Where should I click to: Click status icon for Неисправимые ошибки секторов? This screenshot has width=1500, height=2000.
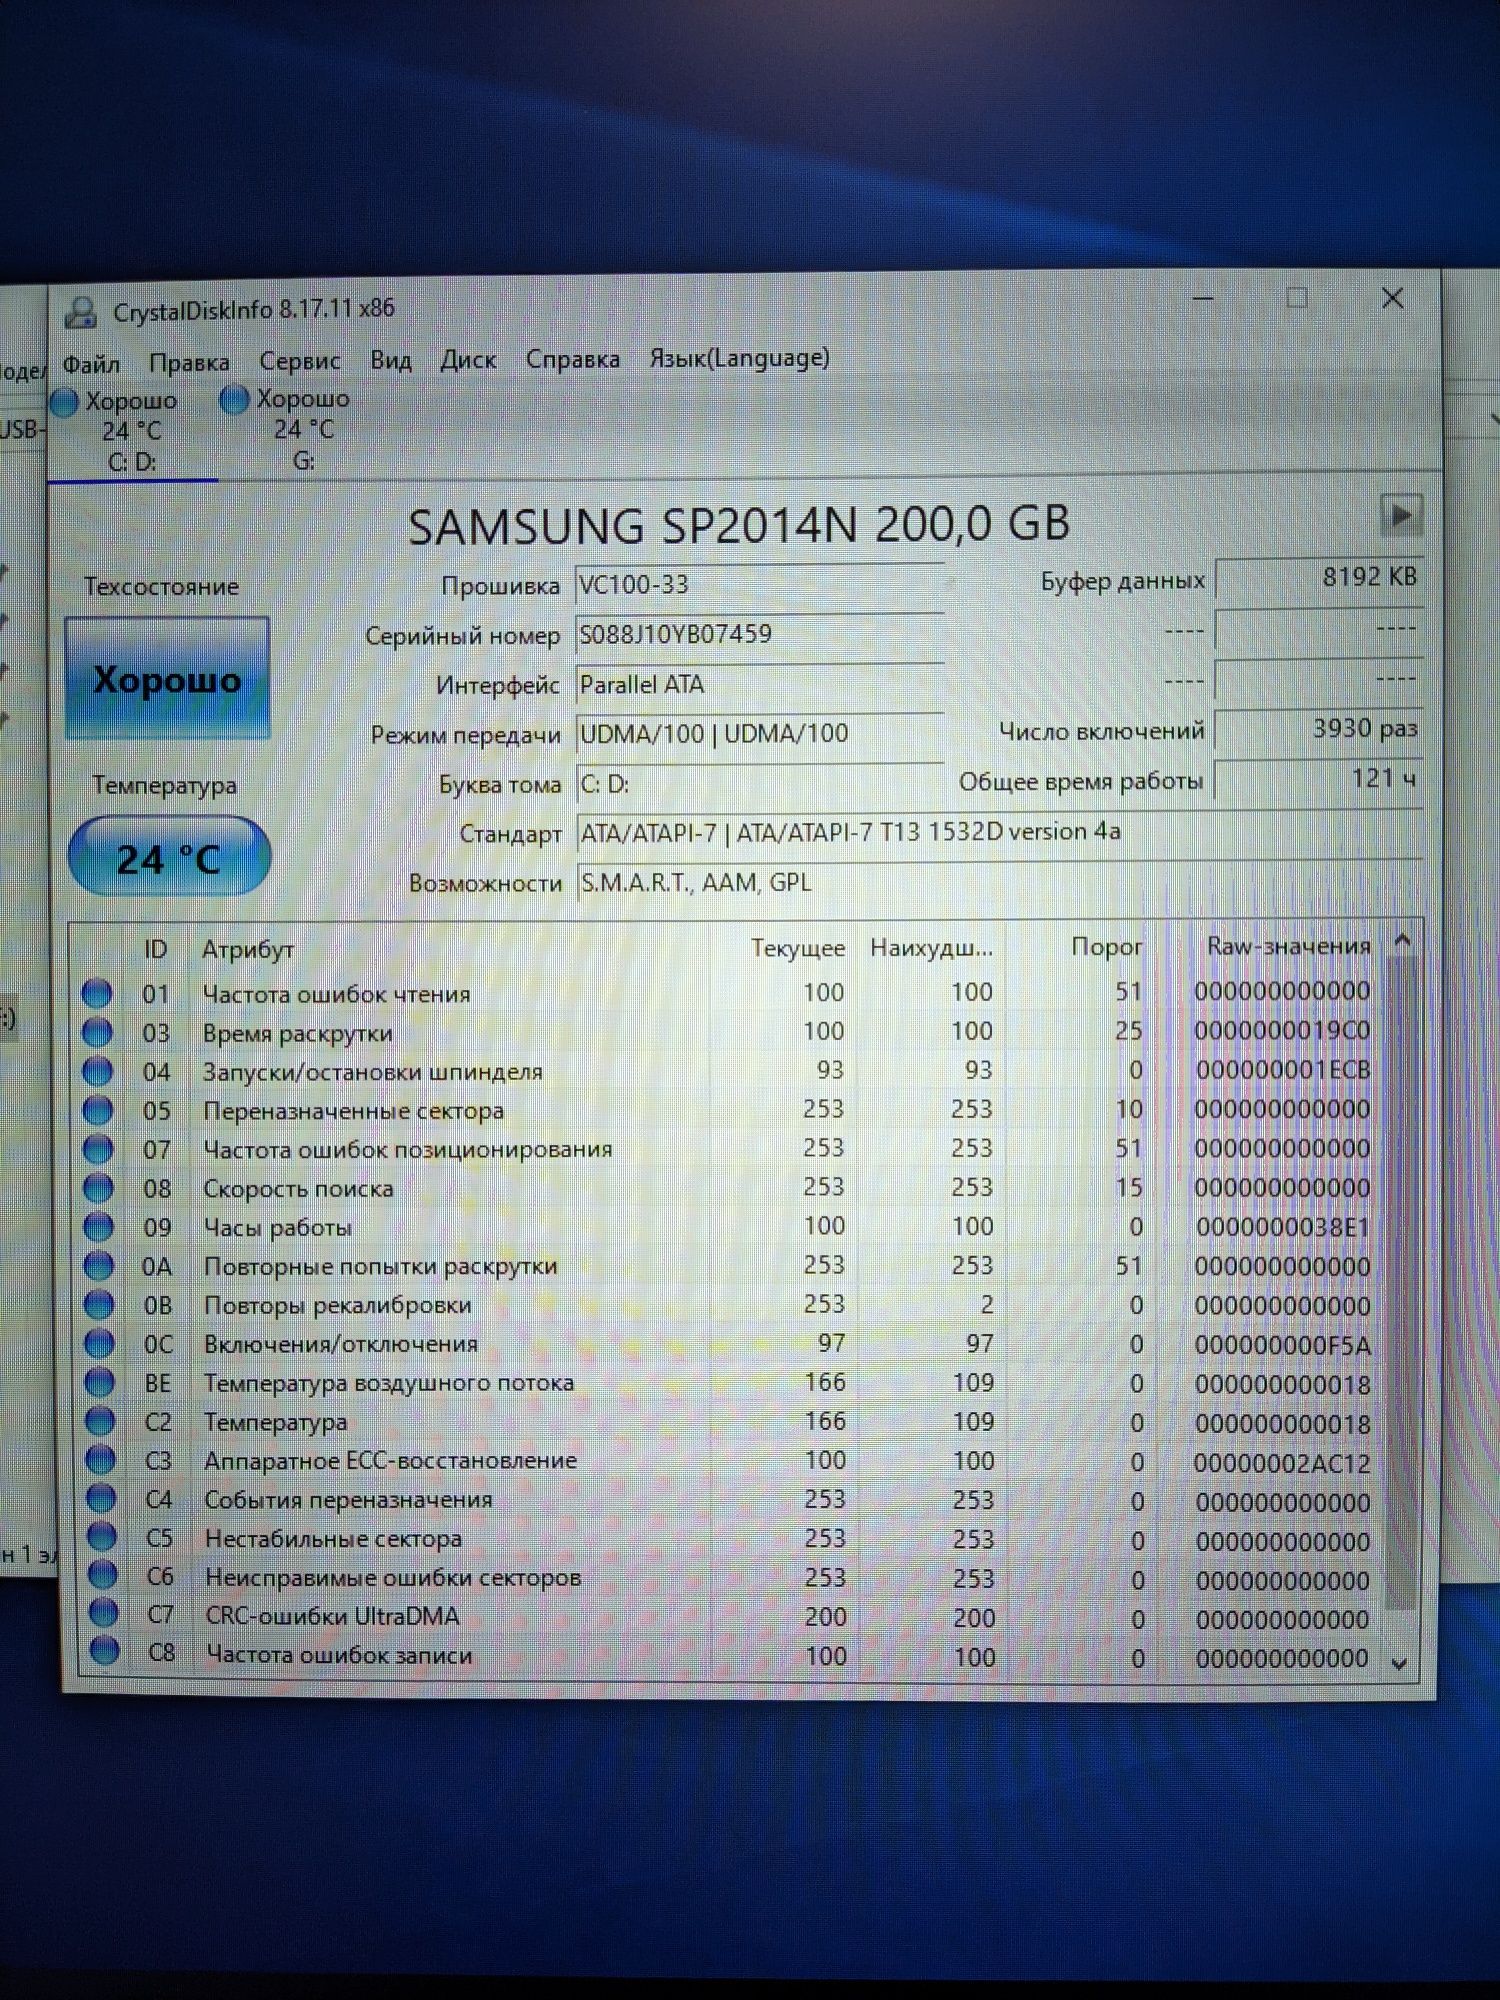tap(102, 1576)
